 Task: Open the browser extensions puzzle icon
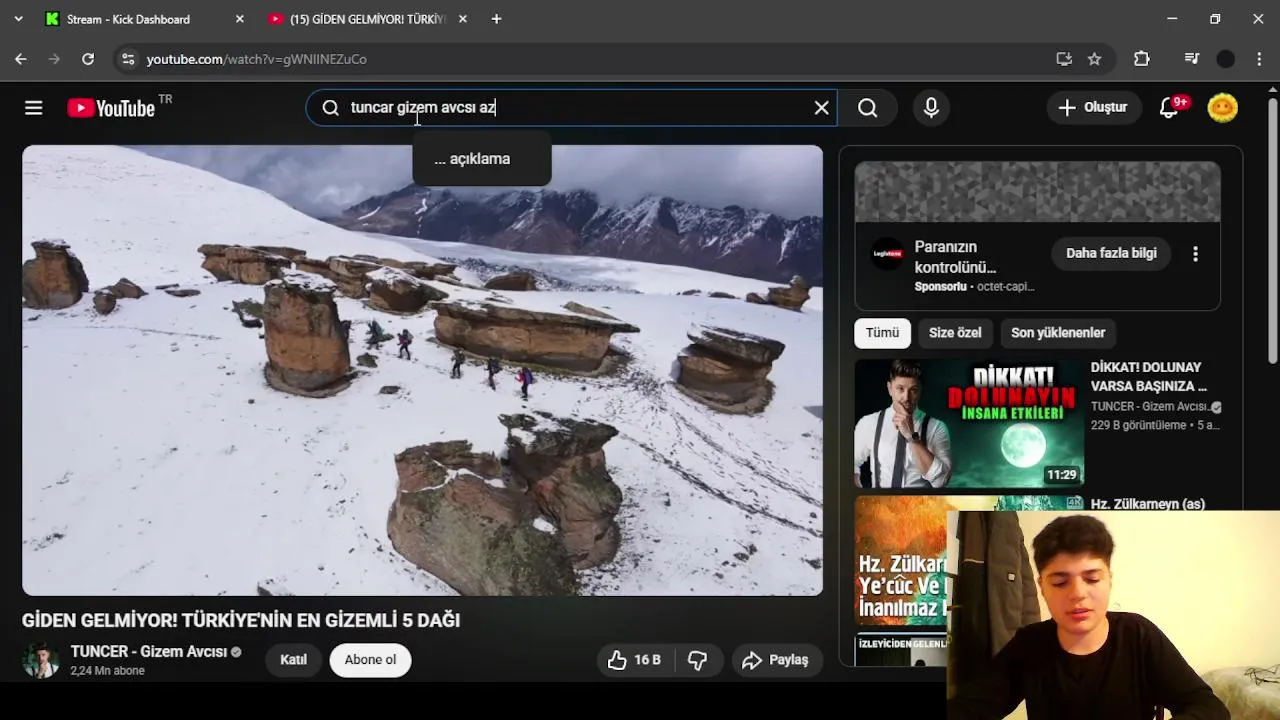1142,59
